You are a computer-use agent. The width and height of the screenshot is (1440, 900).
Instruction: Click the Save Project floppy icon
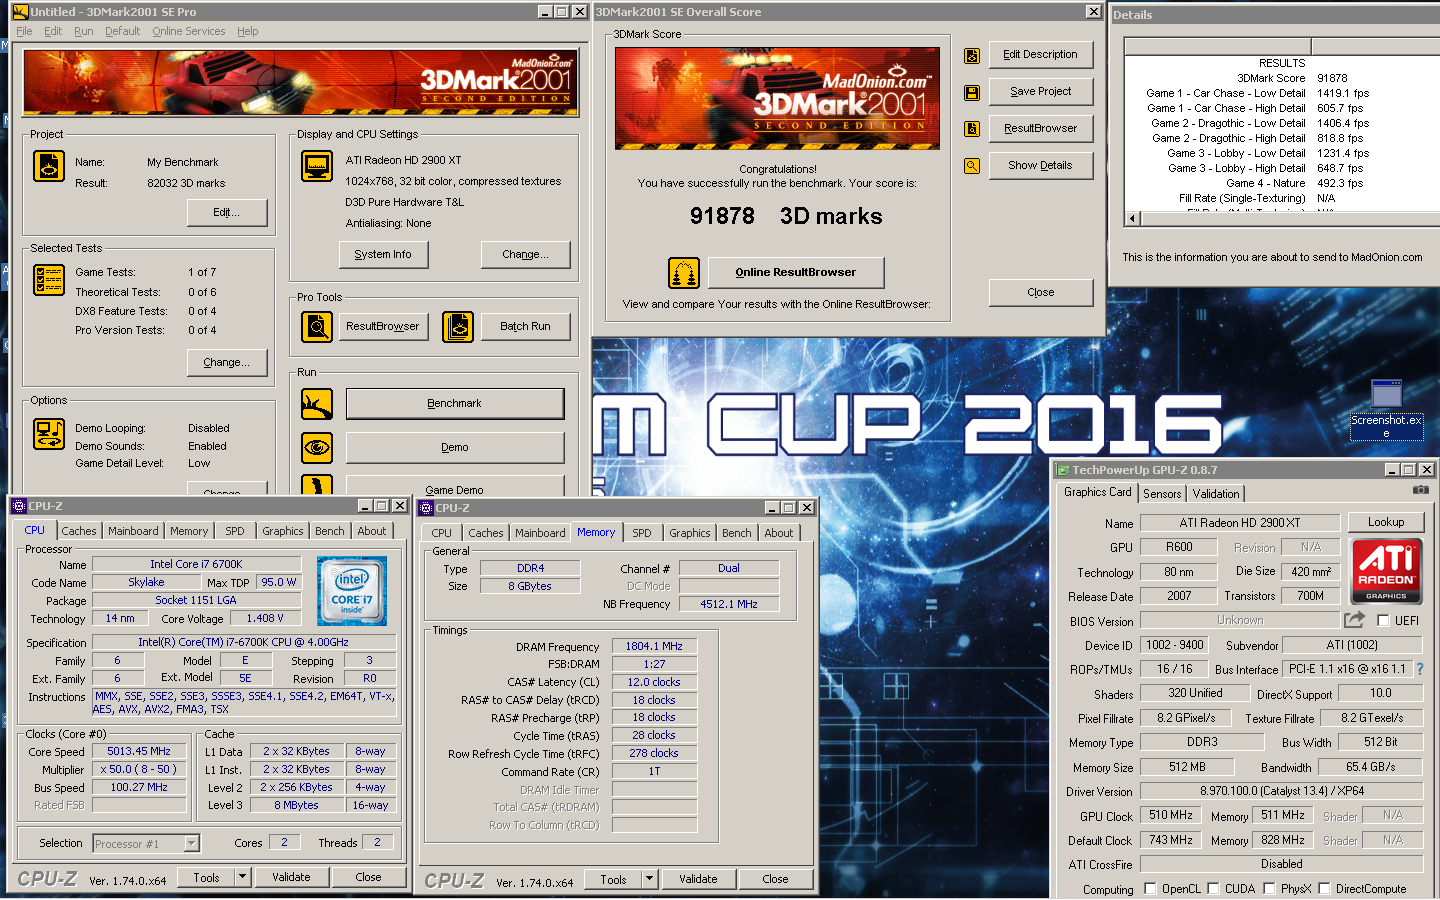click(972, 93)
